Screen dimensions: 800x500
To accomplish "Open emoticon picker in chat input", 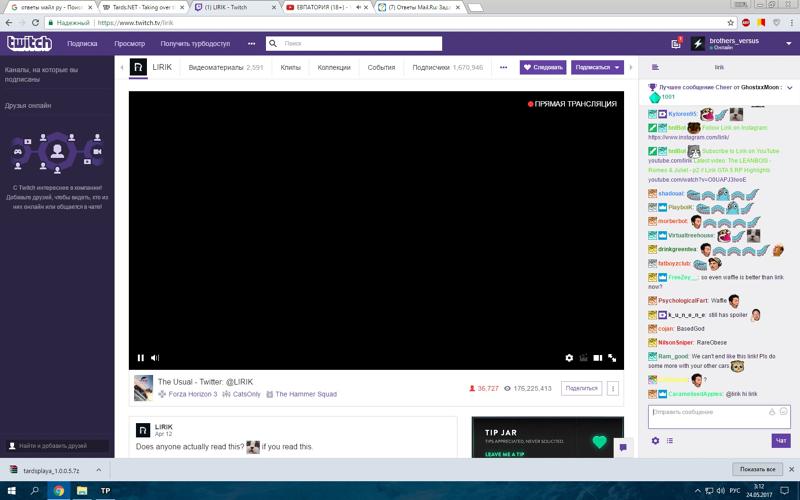I will [783, 412].
